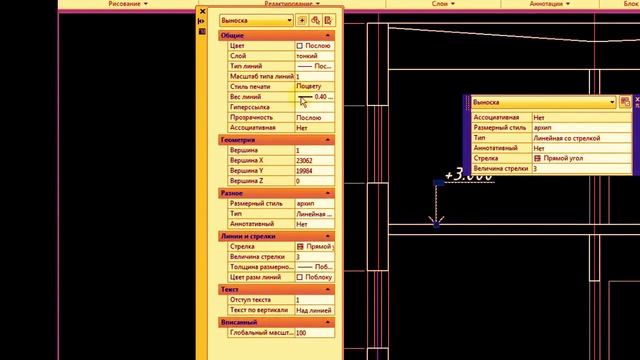Expand the Слои ribbon panel
This screenshot has height=360, width=640.
[443, 4]
